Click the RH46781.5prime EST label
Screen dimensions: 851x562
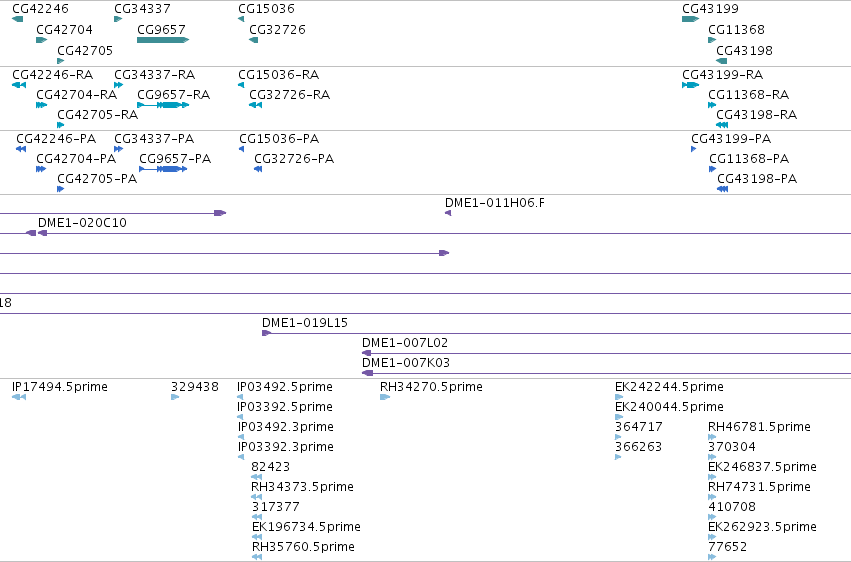[759, 427]
